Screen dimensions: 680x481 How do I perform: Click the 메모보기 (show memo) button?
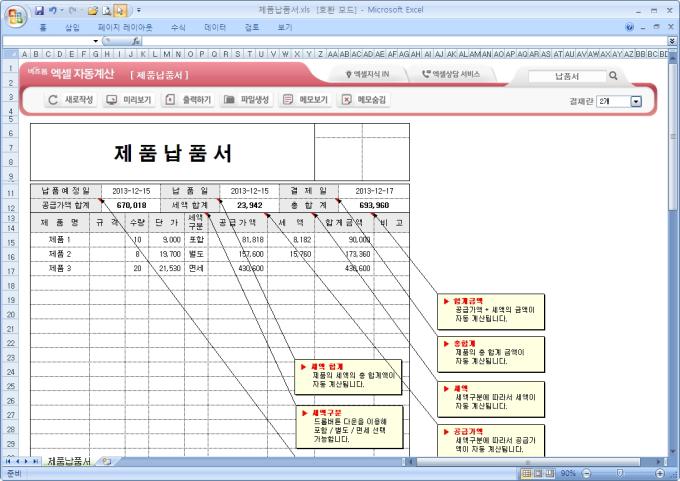coord(305,100)
